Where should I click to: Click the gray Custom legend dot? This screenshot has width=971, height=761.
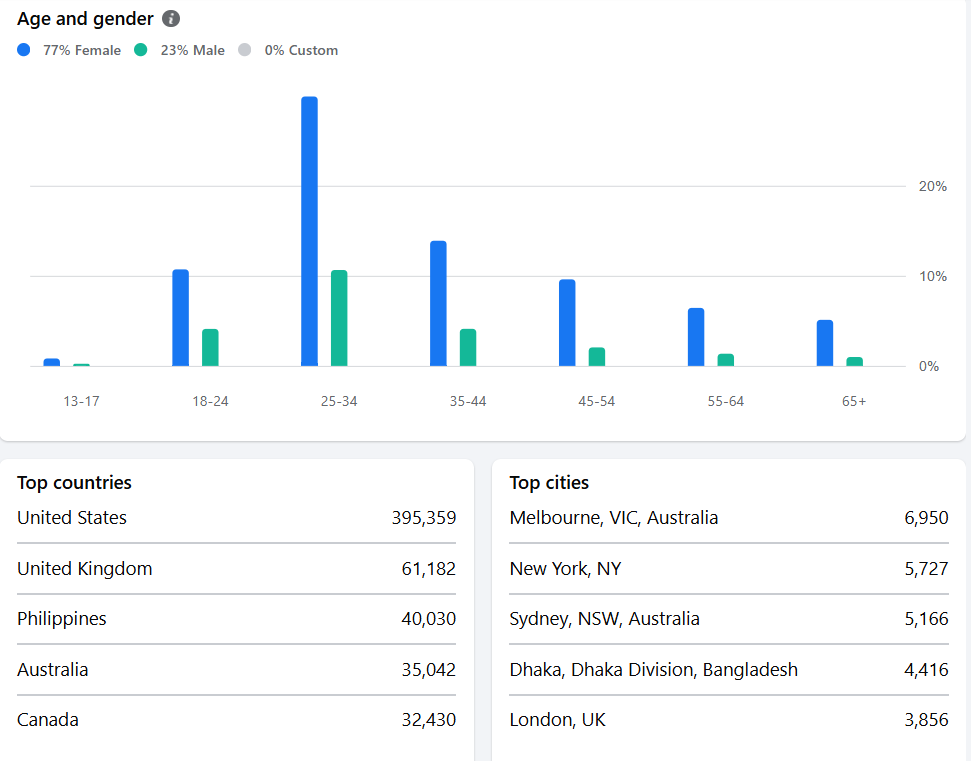(245, 50)
